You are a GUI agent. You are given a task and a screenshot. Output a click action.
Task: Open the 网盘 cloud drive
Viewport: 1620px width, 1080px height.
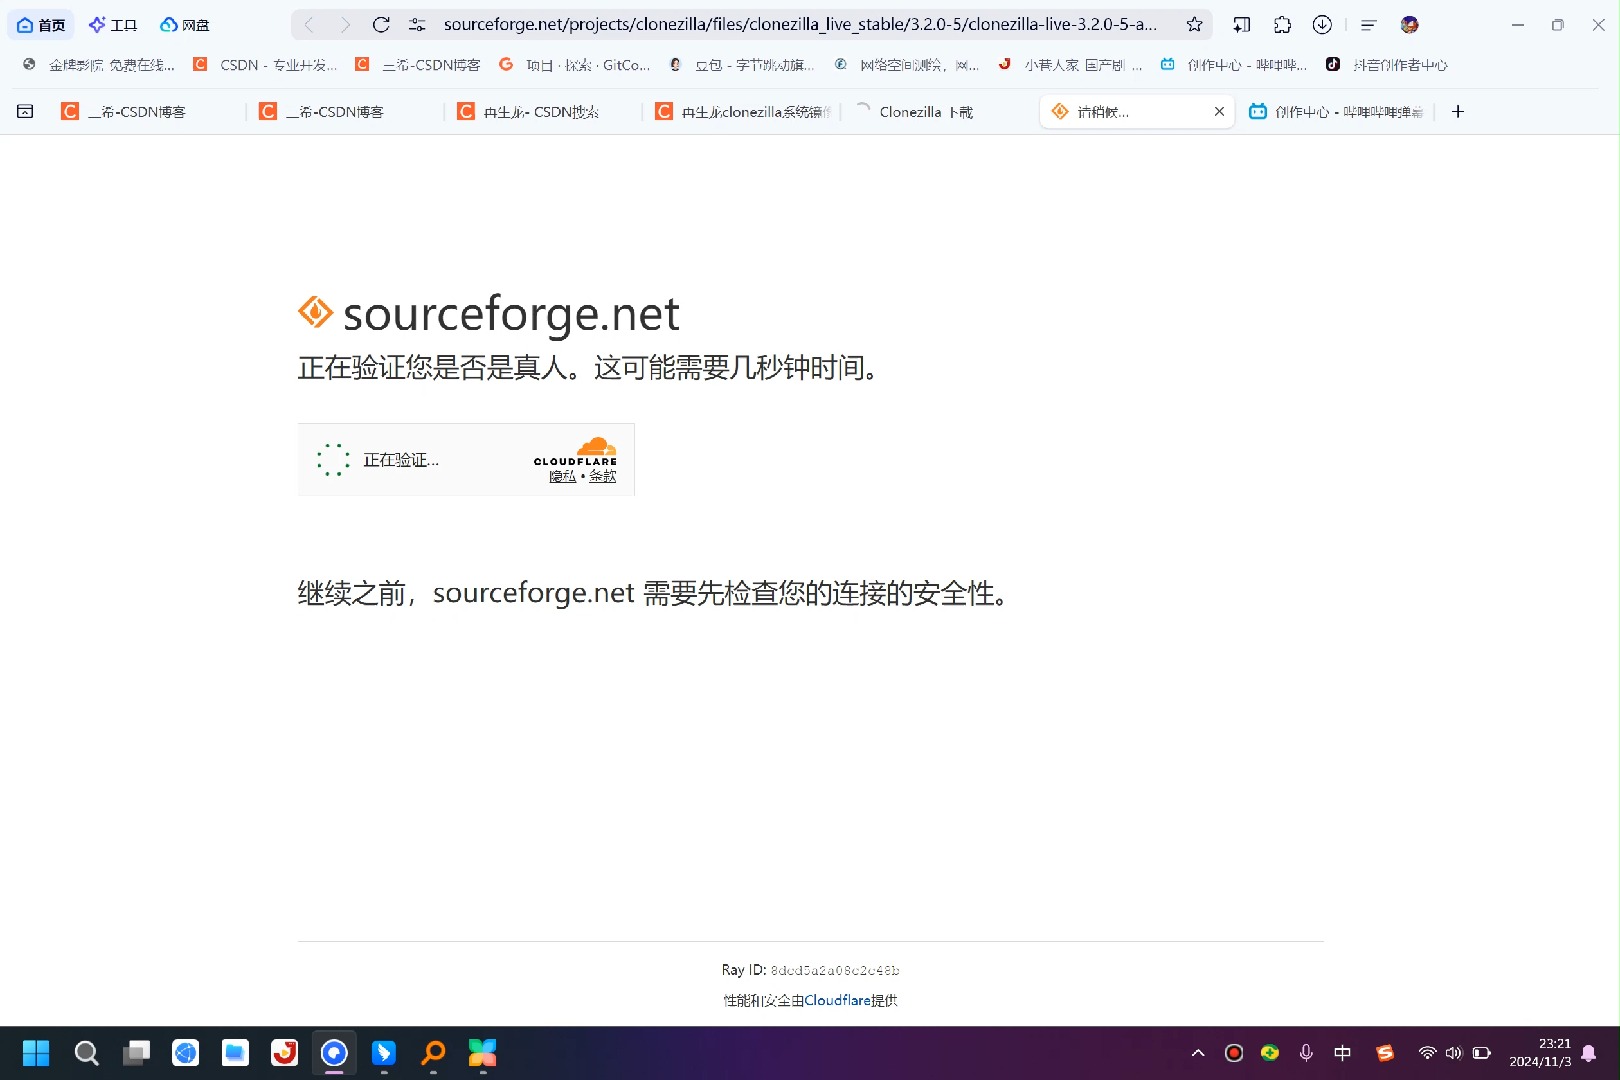[185, 25]
